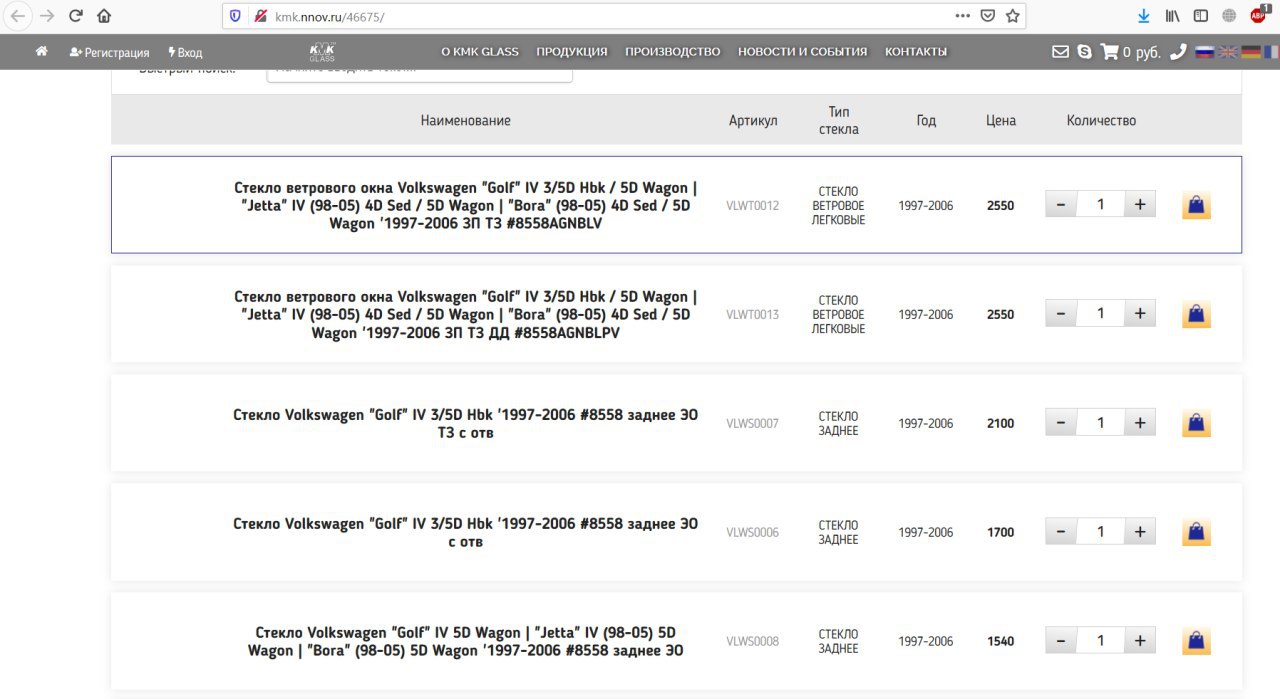This screenshot has width=1280, height=699.
Task: Open НОВОСТИ И СОБЫТИЯ menu
Action: click(803, 52)
